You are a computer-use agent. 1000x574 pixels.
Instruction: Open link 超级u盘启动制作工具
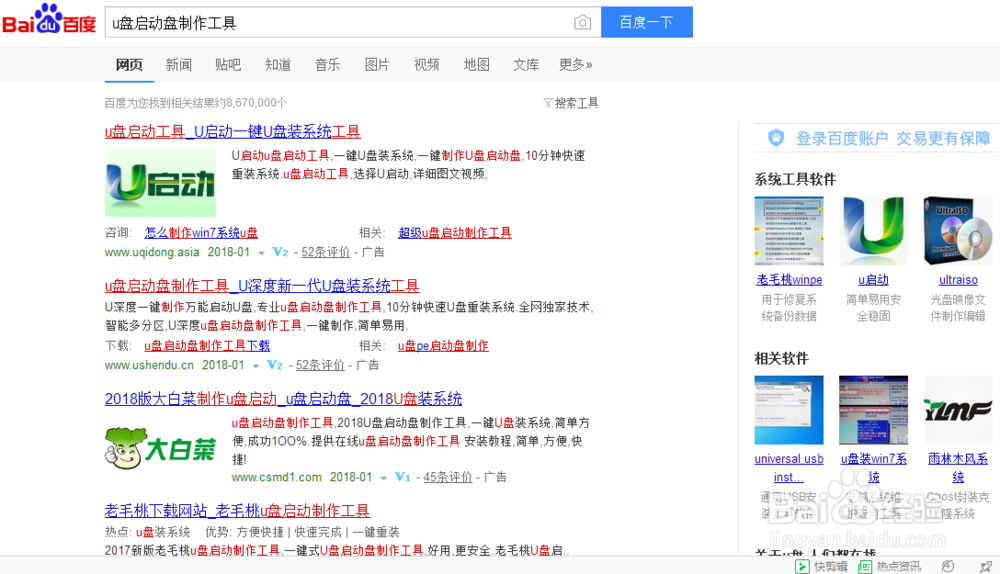[x=455, y=233]
